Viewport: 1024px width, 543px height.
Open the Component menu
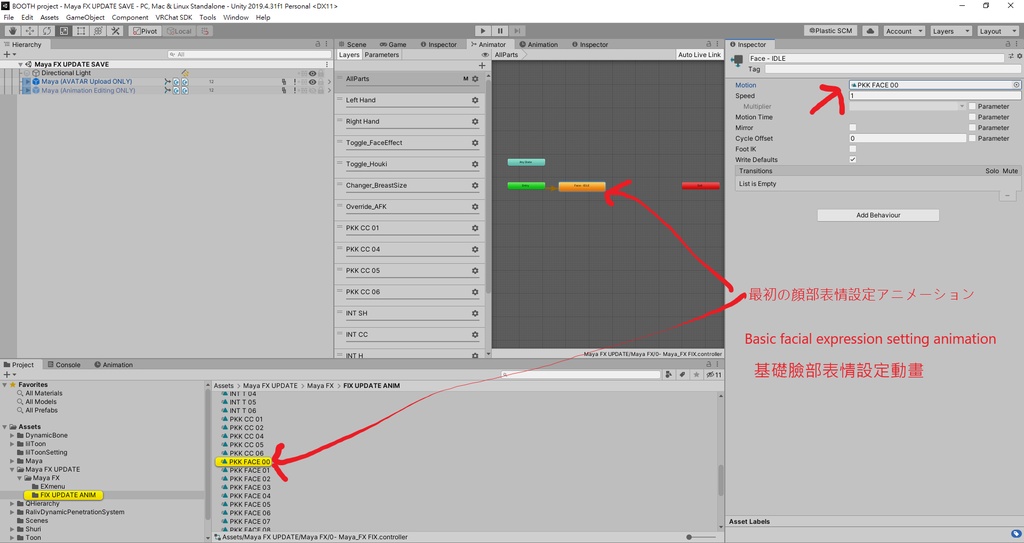coord(130,18)
